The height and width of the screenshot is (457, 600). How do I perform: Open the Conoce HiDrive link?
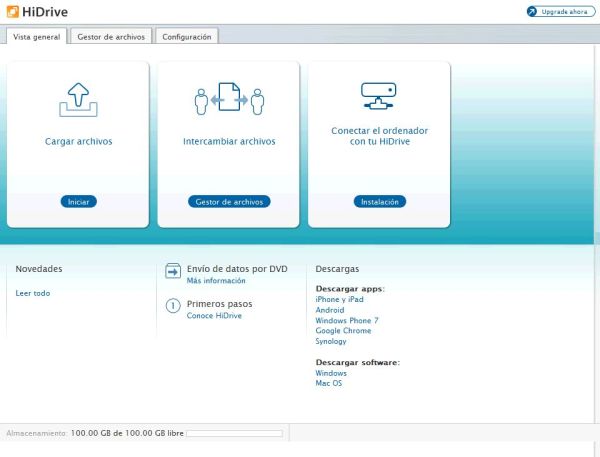(214, 315)
